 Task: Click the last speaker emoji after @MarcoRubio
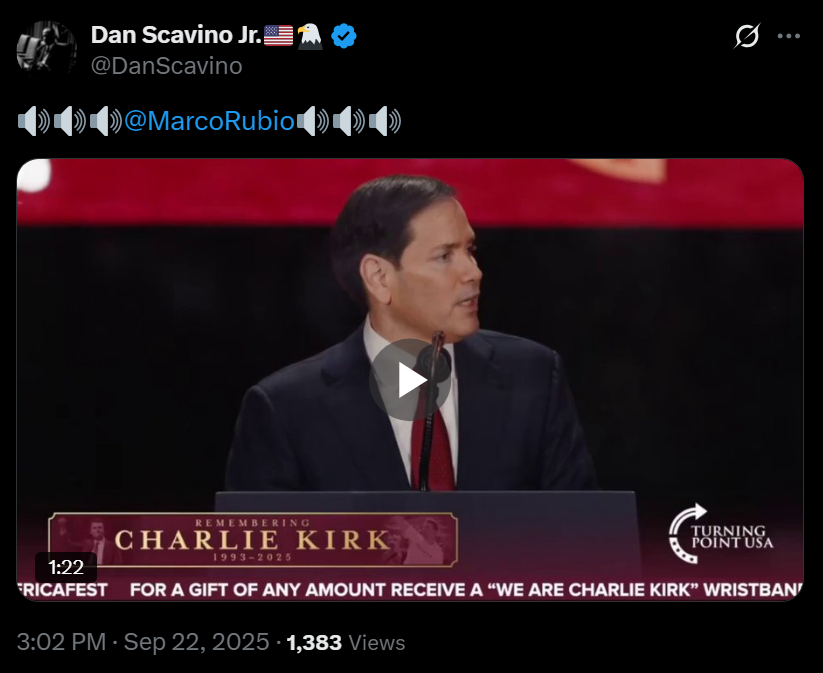[x=385, y=121]
